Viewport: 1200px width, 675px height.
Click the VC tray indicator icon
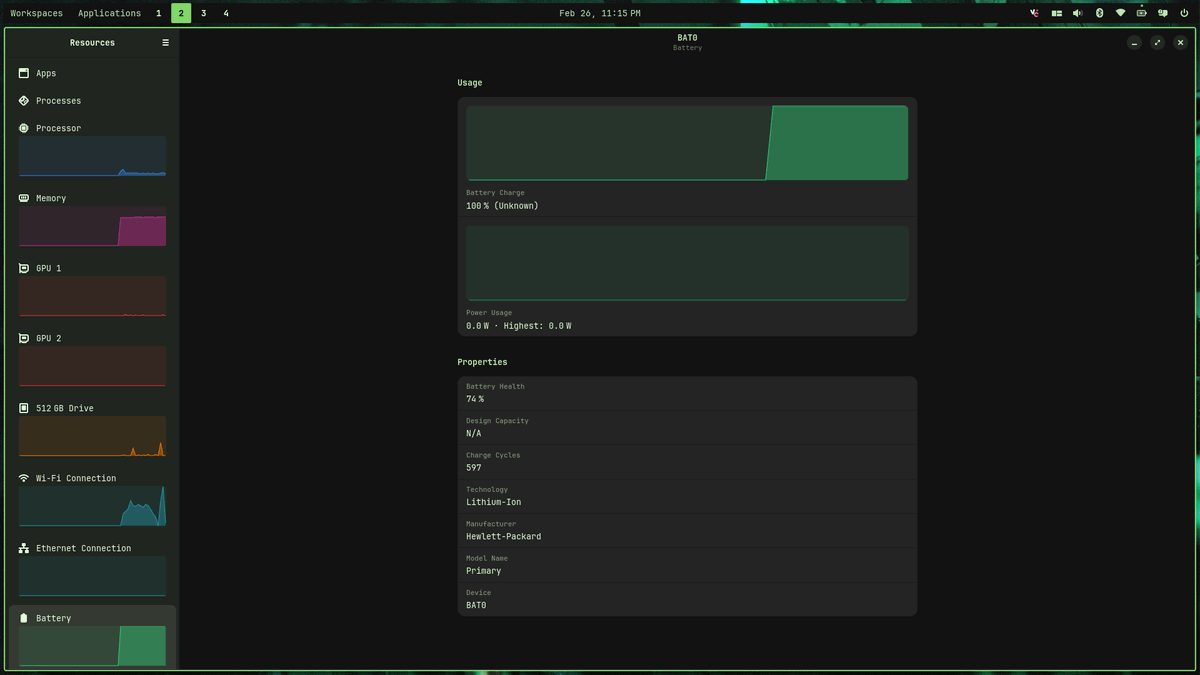pyautogui.click(x=1034, y=13)
